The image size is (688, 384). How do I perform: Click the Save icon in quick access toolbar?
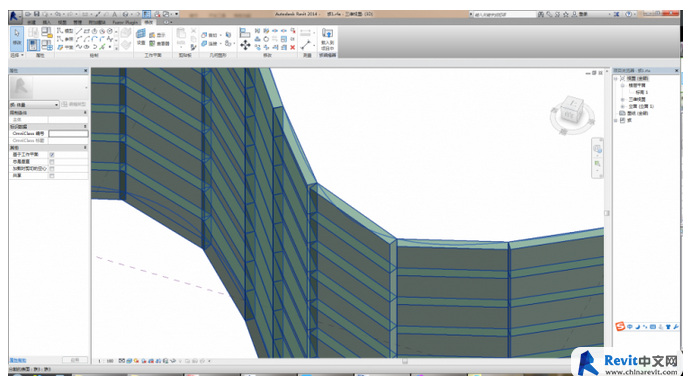37,14
